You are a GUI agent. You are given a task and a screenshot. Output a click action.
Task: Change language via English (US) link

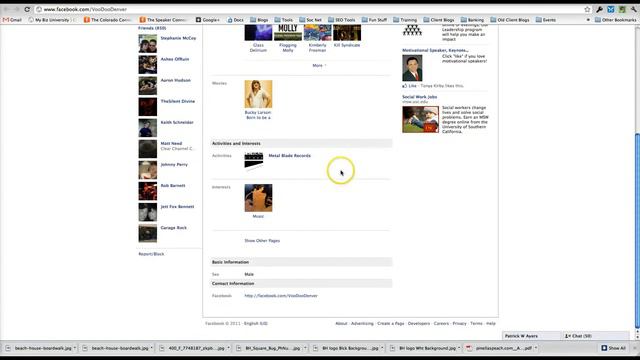click(256, 323)
